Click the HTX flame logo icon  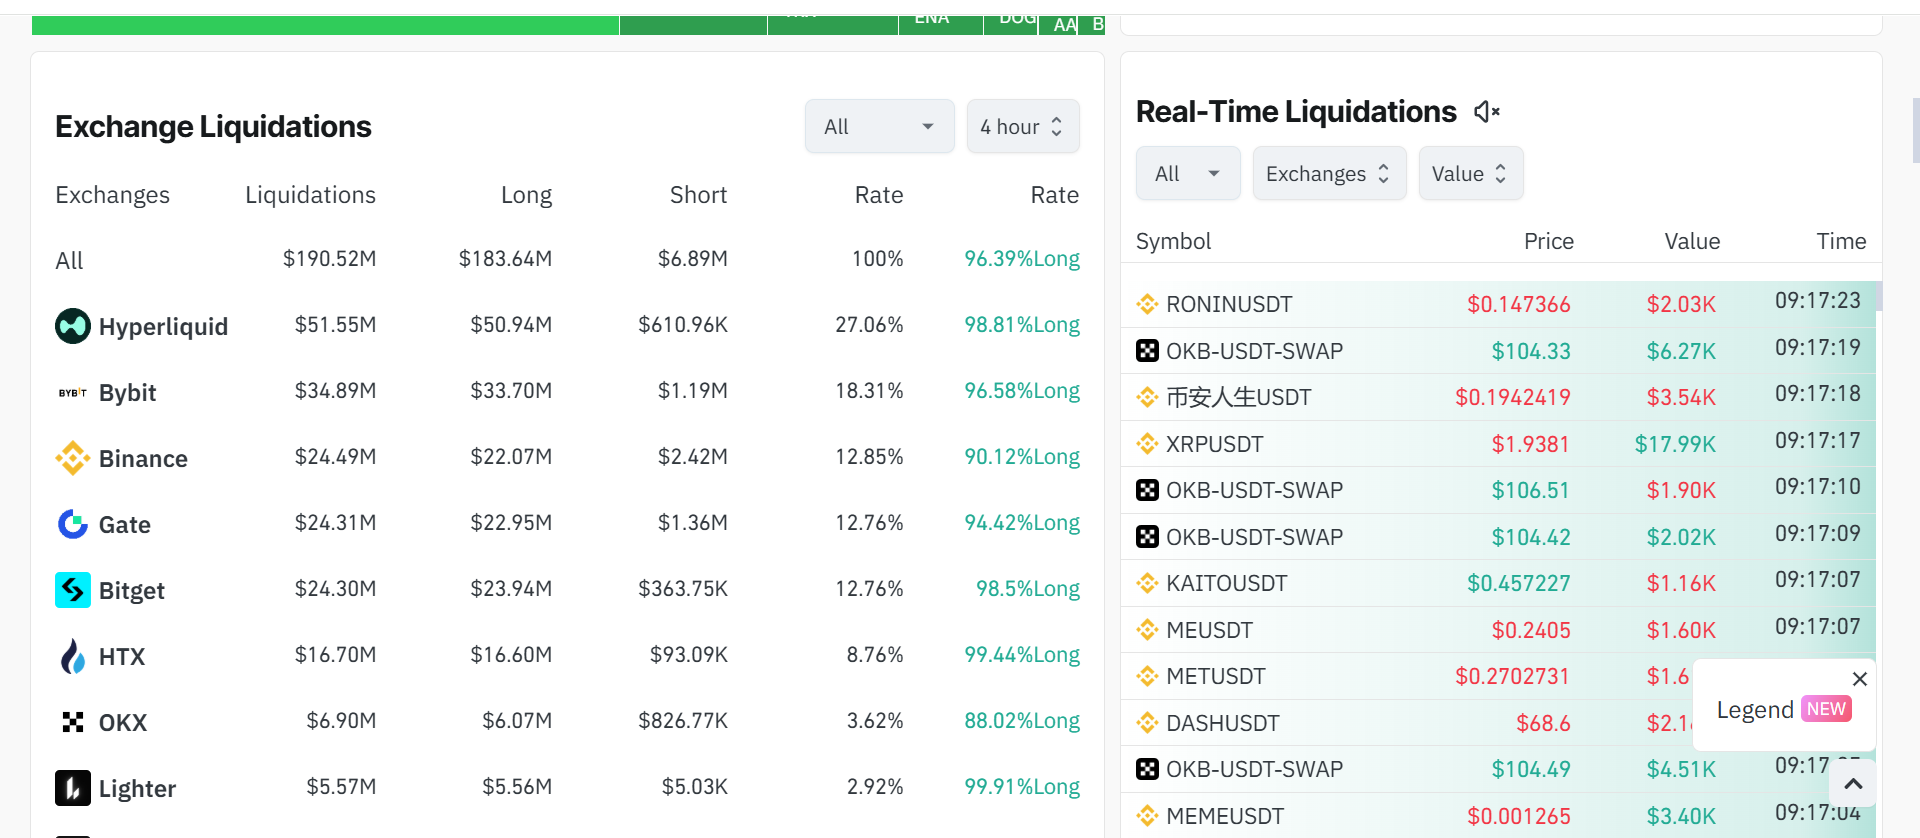coord(73,657)
